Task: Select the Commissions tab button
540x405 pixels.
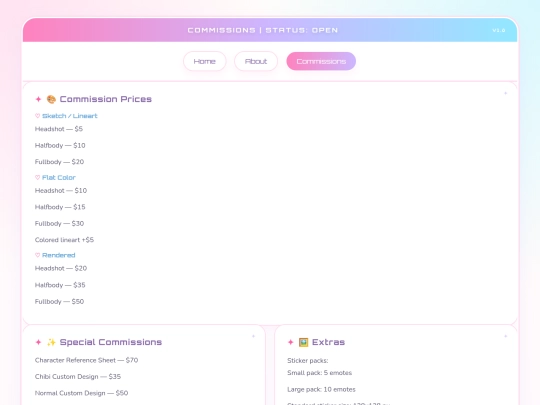Action: 321,61
